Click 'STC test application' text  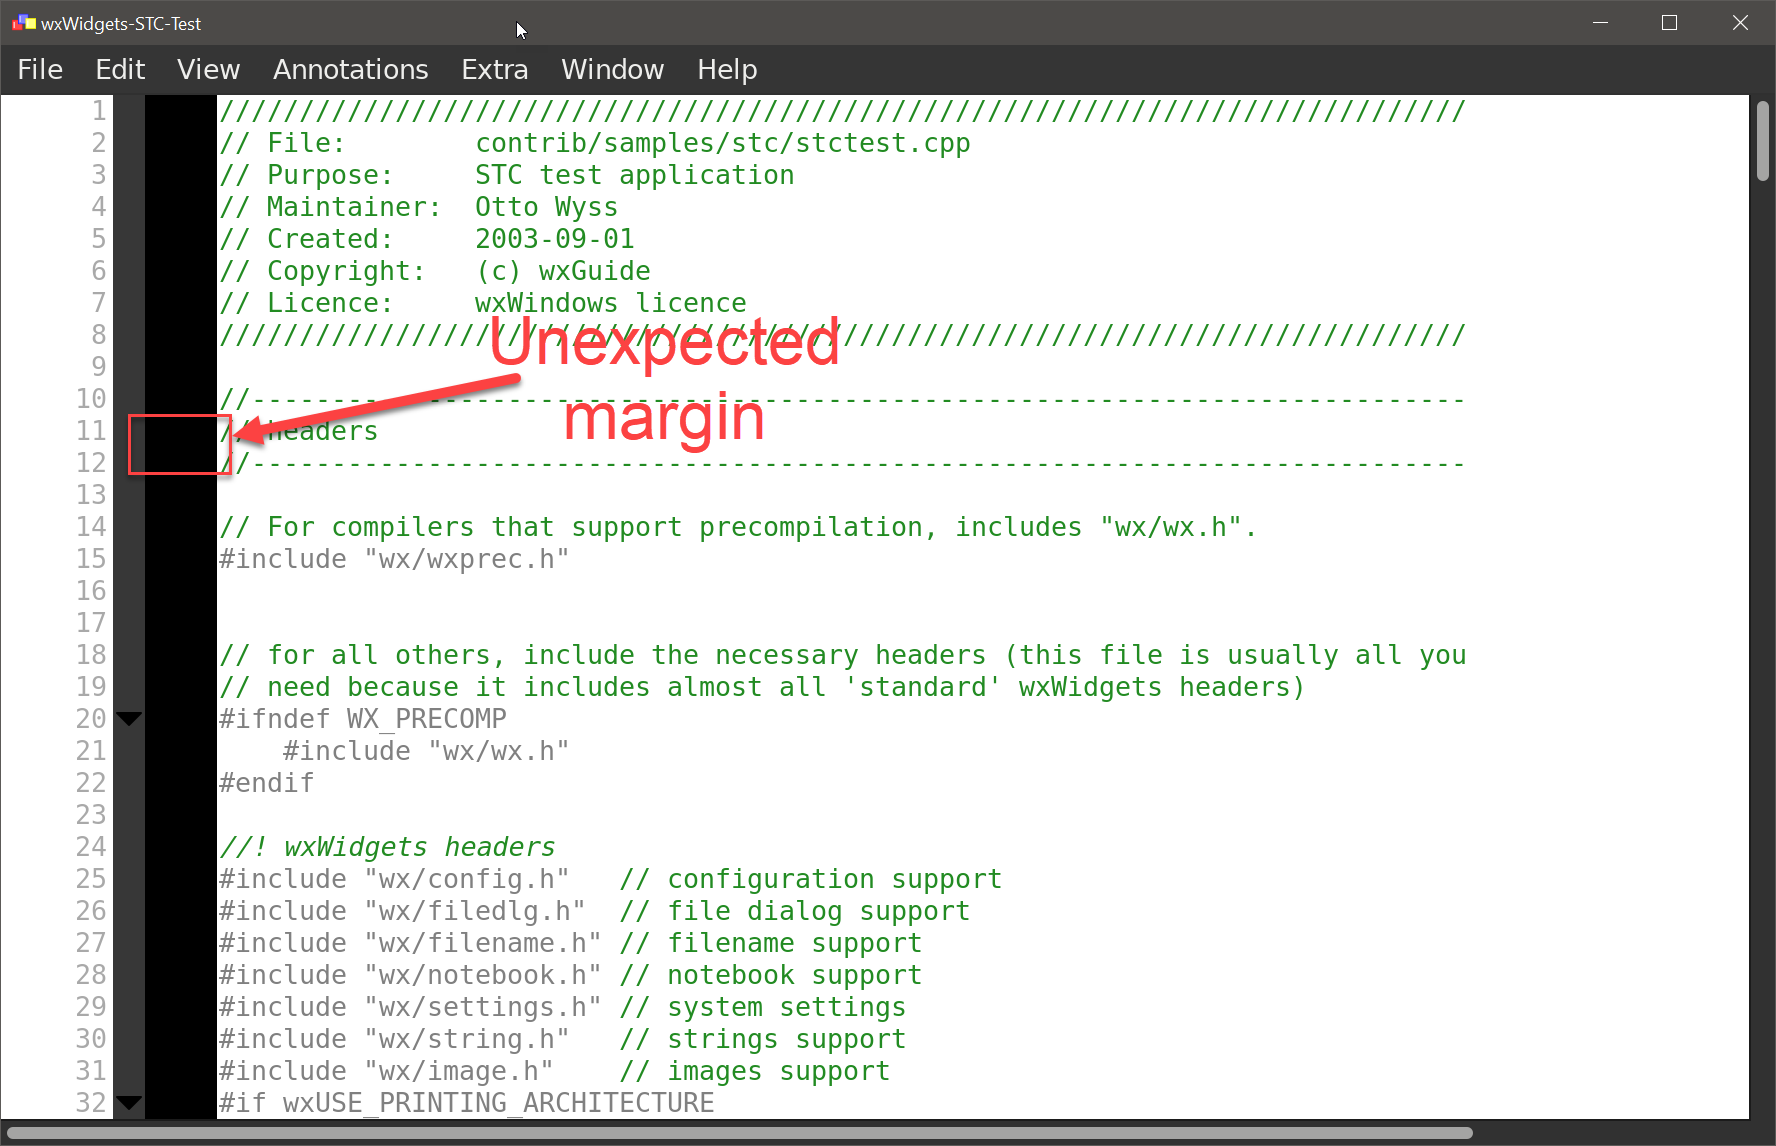(634, 175)
